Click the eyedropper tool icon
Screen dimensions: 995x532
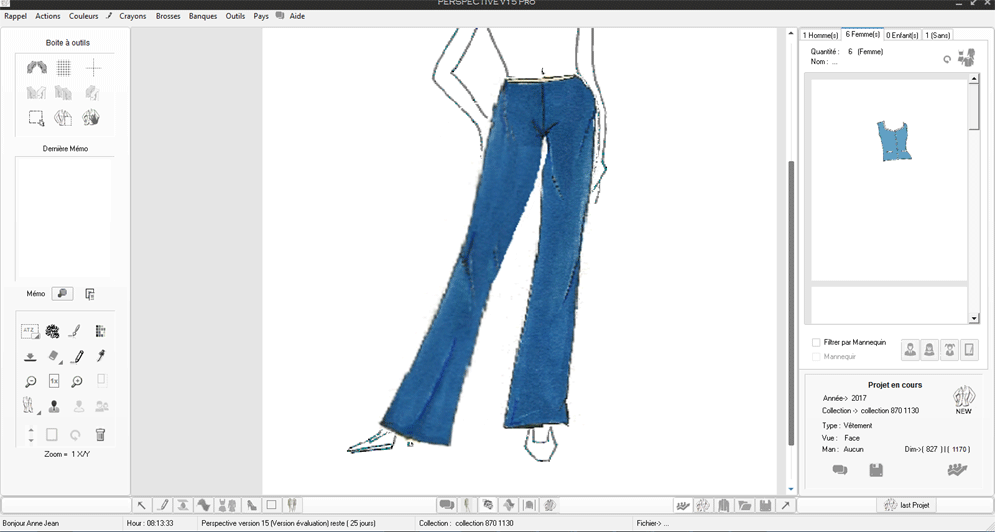[x=100, y=356]
